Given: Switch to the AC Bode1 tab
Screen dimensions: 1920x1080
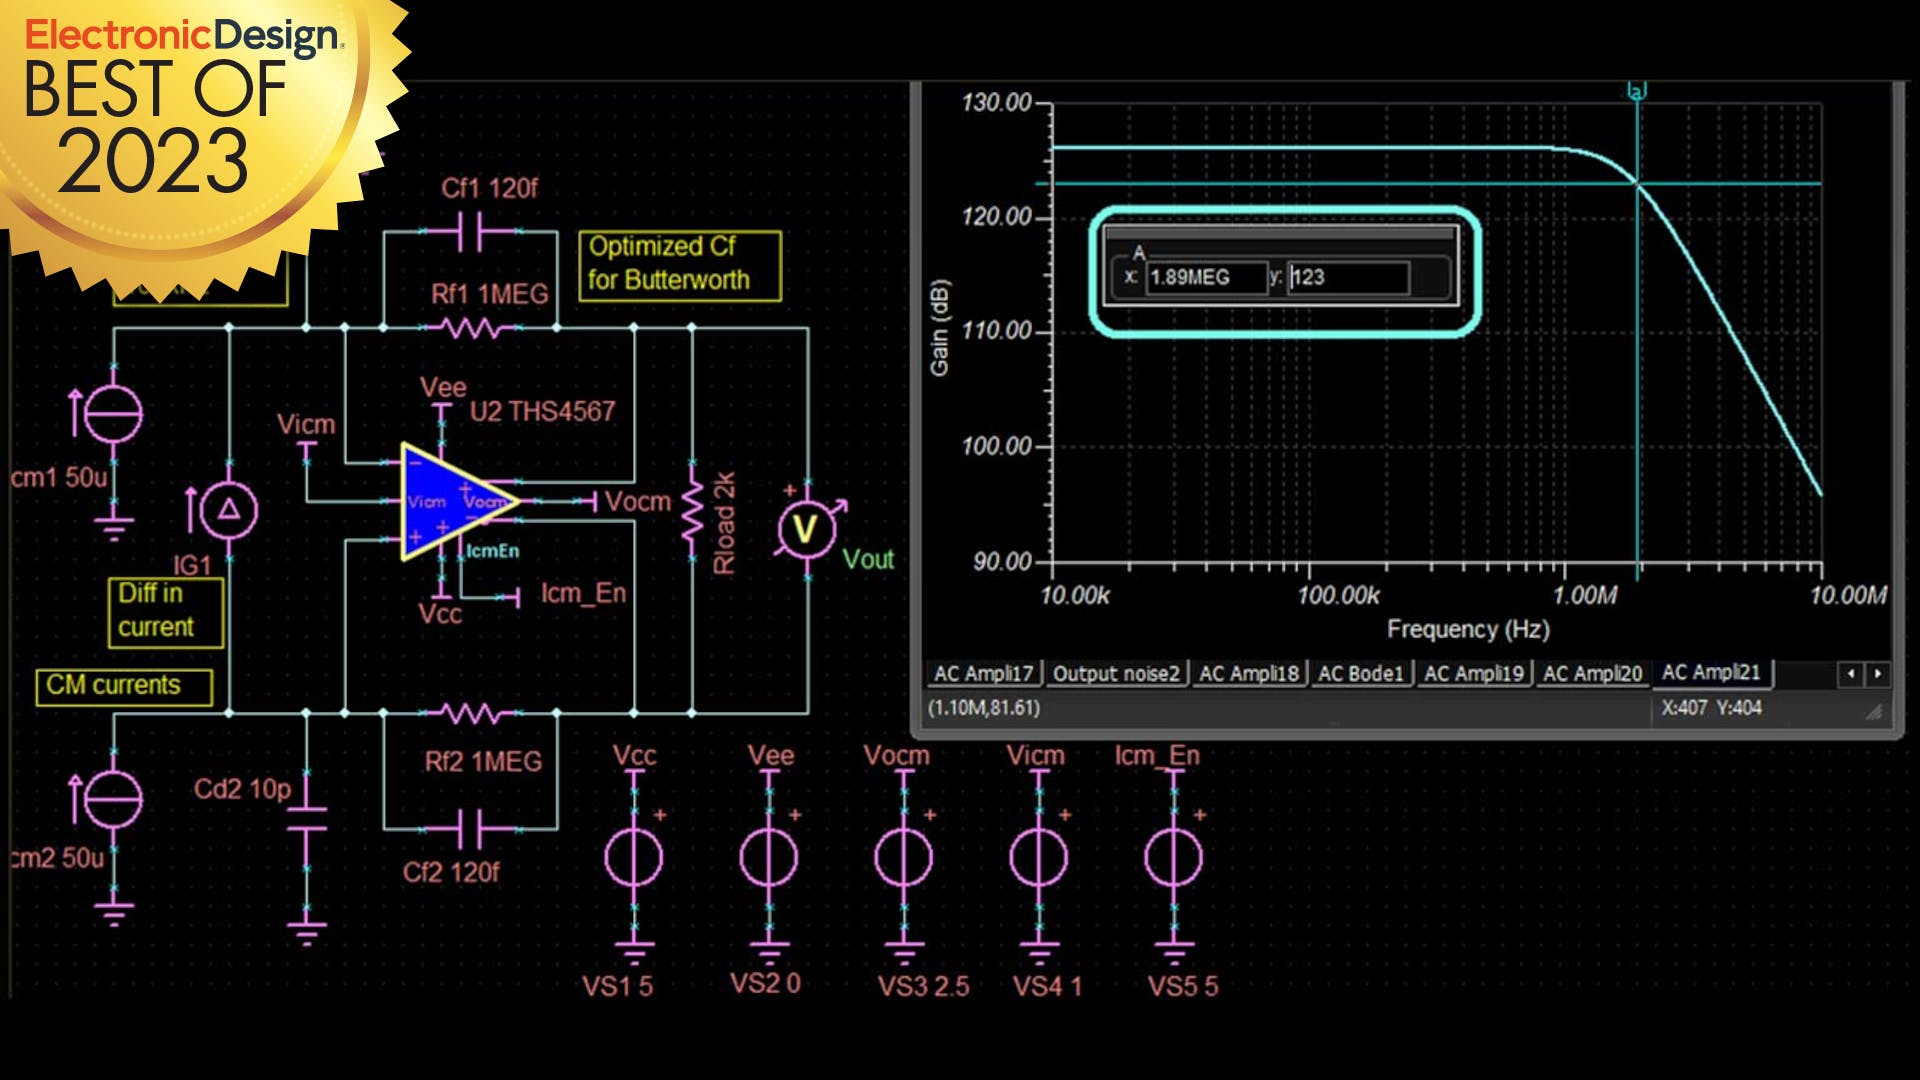Looking at the screenshot, I should click(1360, 674).
